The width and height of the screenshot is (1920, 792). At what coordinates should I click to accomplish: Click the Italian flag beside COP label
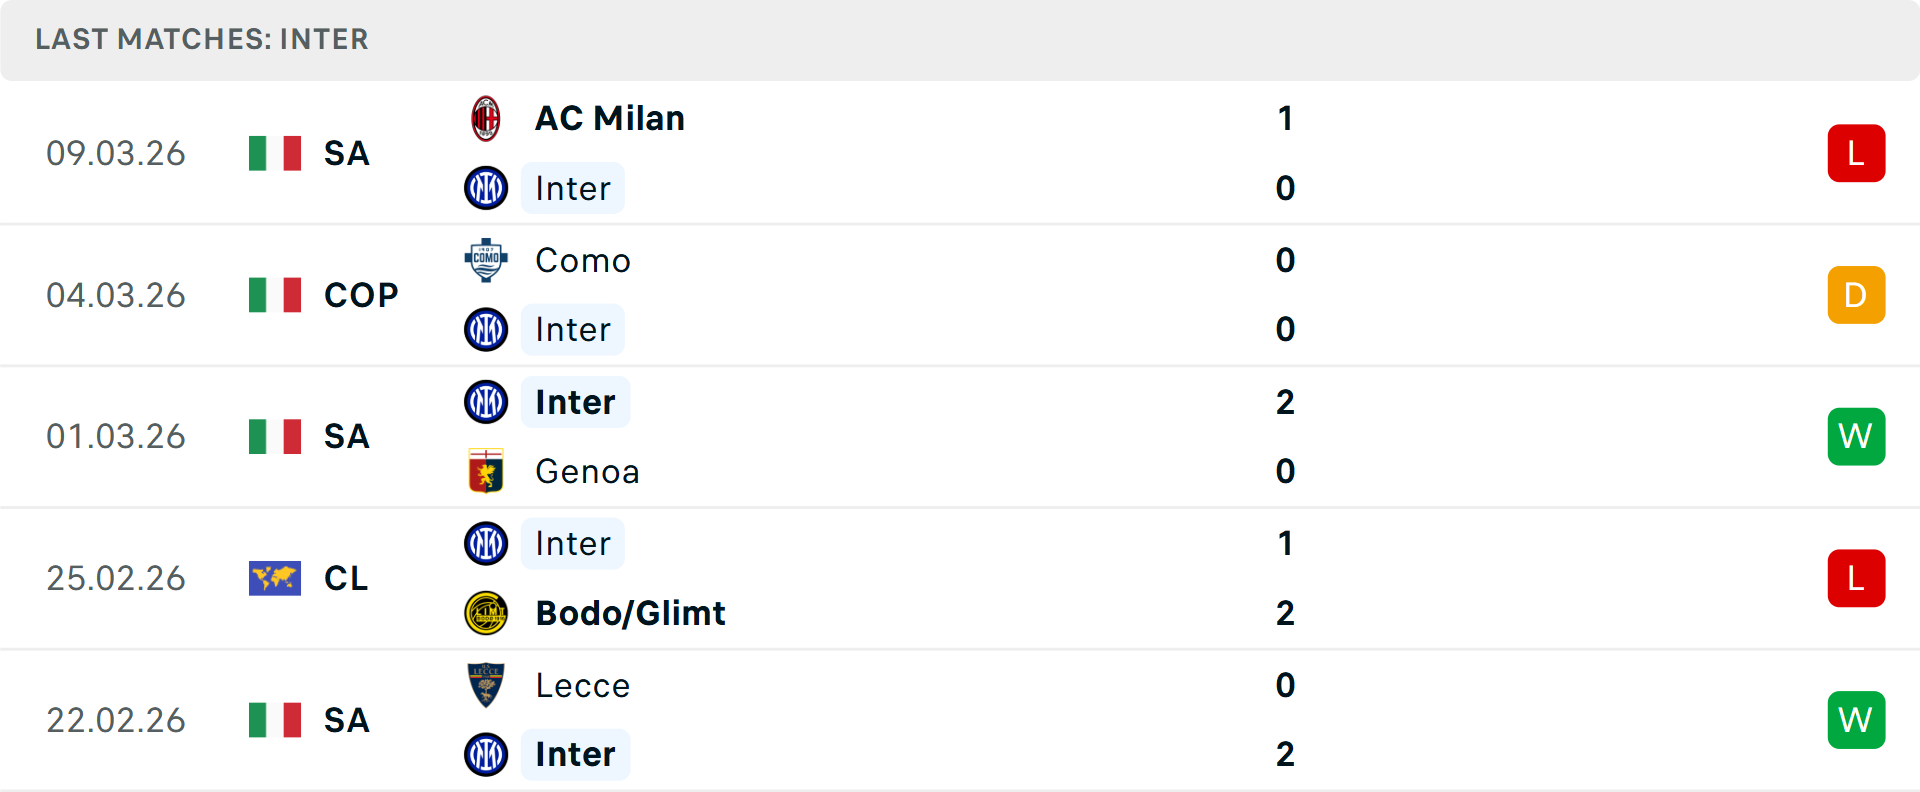(x=275, y=295)
